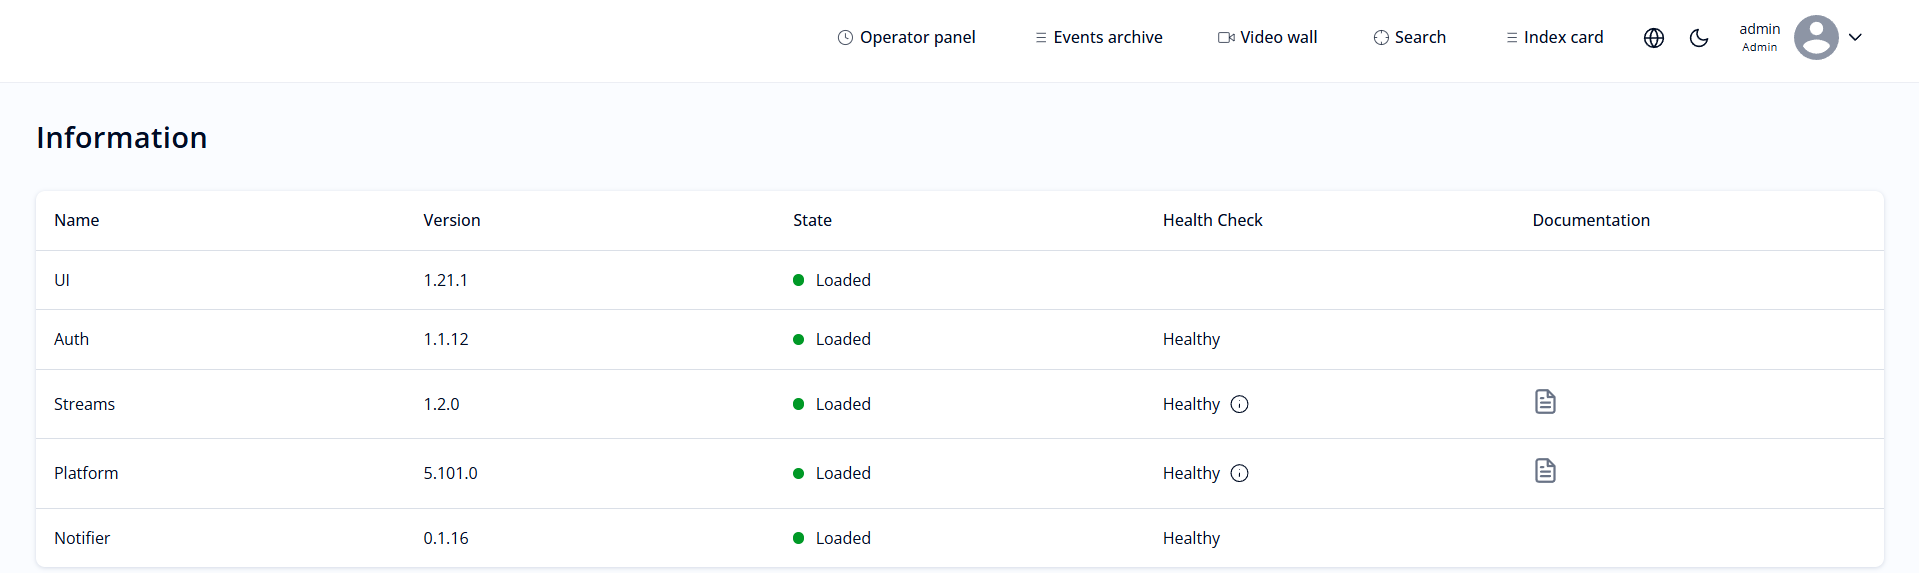Select the Notifier row name
This screenshot has height=573, width=1919.
82,538
